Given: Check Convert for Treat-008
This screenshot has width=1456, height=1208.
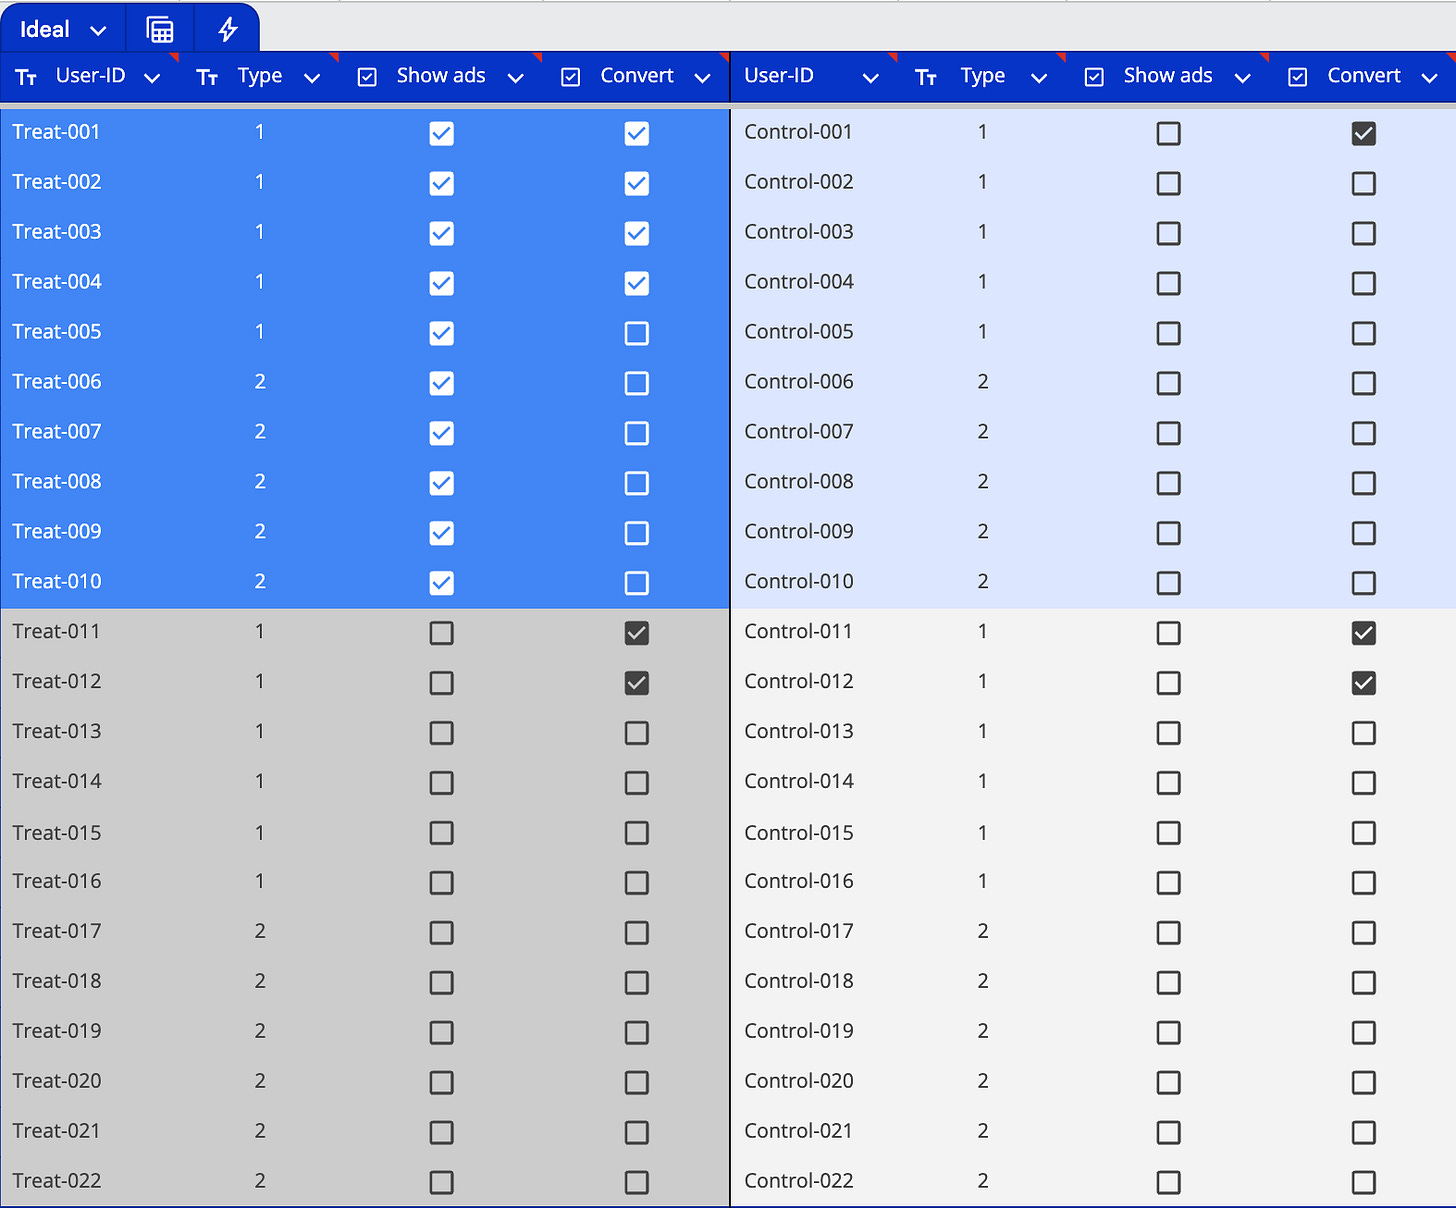Looking at the screenshot, I should pos(637,483).
